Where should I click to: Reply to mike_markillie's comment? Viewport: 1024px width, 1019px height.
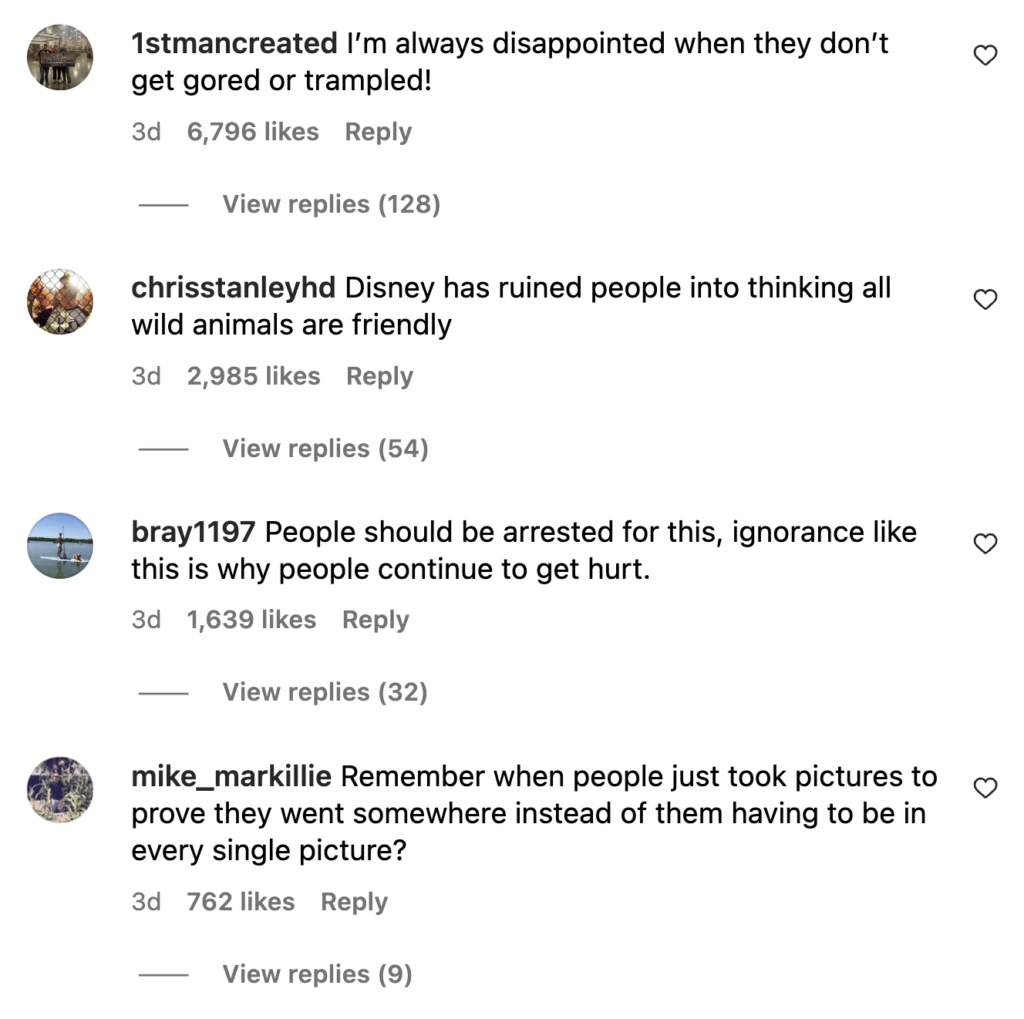coord(354,902)
